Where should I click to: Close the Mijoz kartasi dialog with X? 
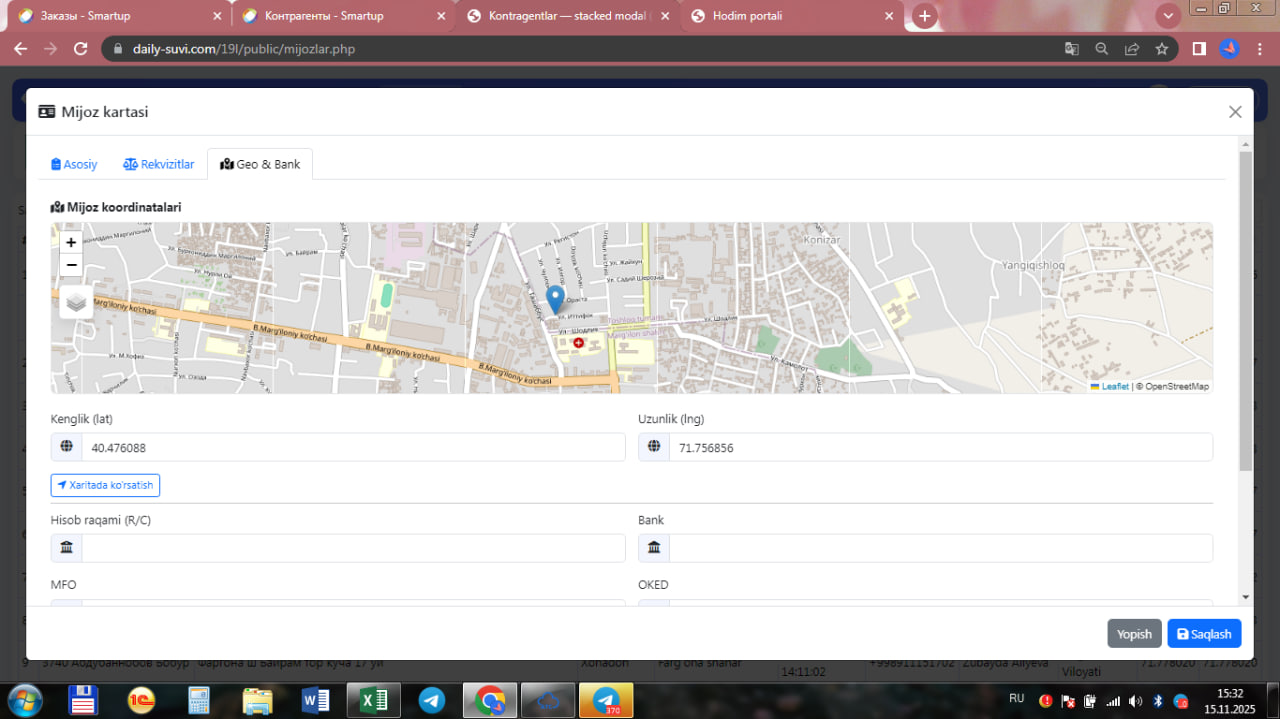coord(1235,112)
